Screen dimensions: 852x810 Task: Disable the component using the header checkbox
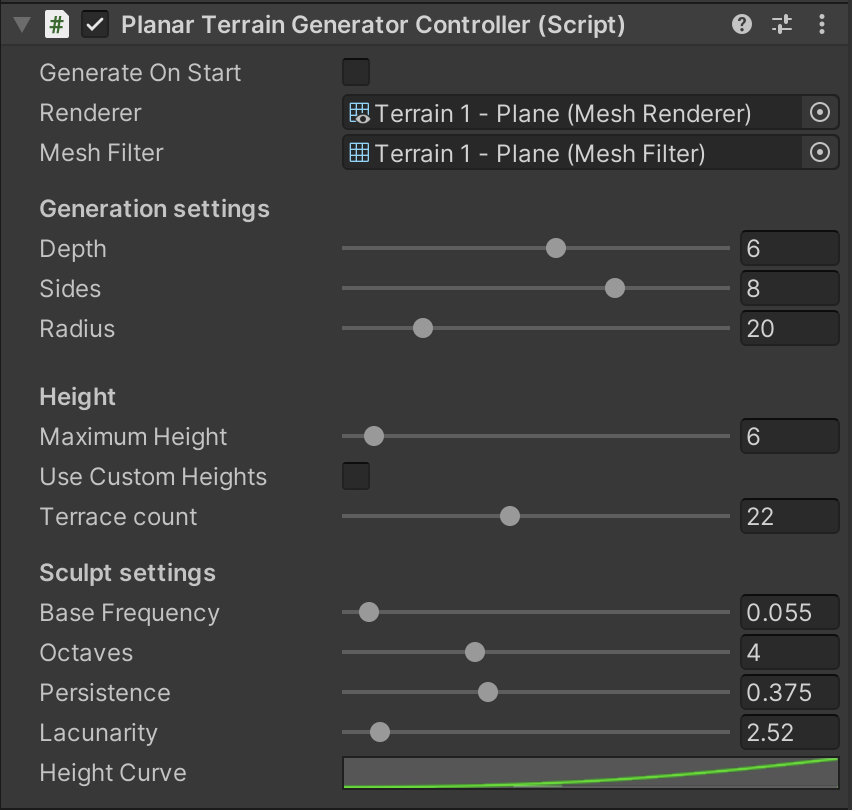(x=96, y=23)
